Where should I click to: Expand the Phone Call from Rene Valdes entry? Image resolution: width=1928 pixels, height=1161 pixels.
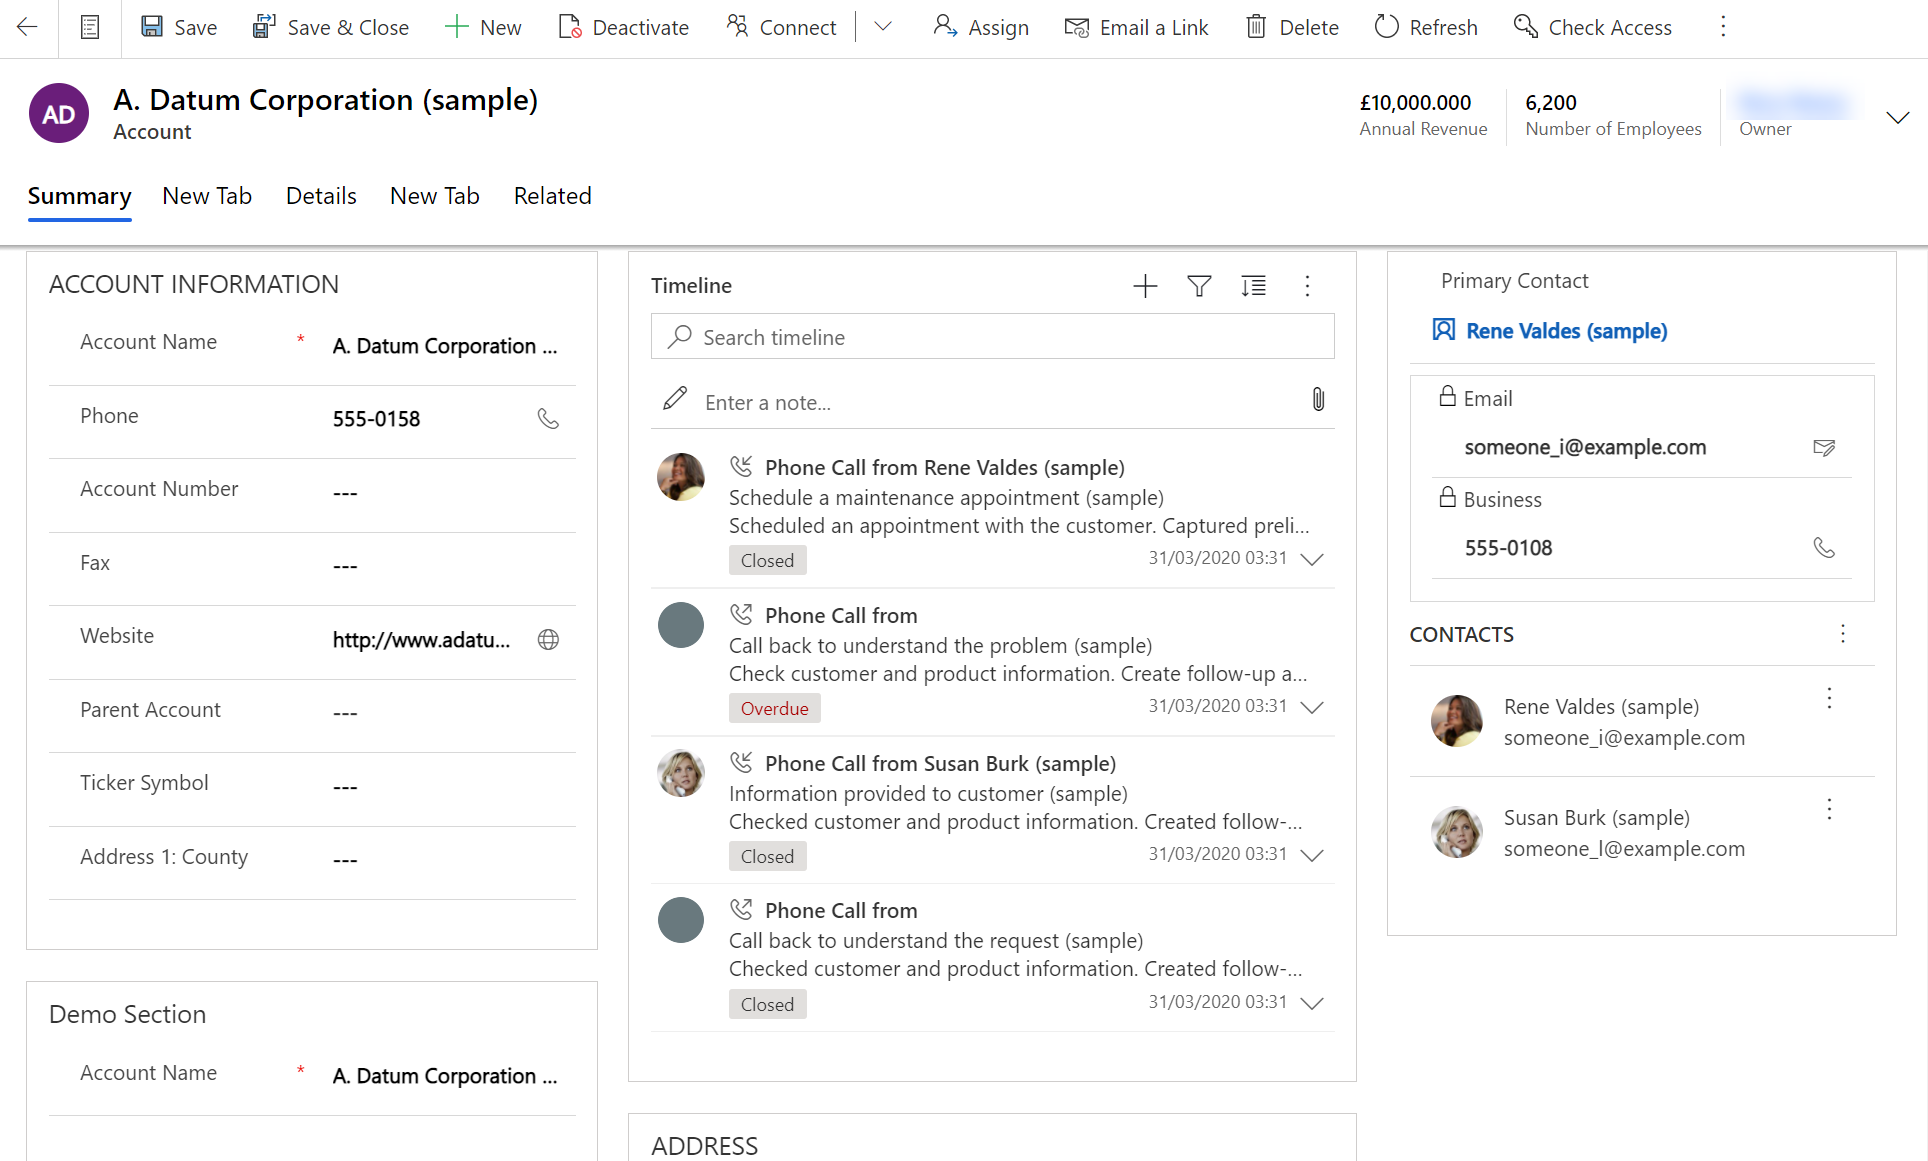click(1312, 559)
